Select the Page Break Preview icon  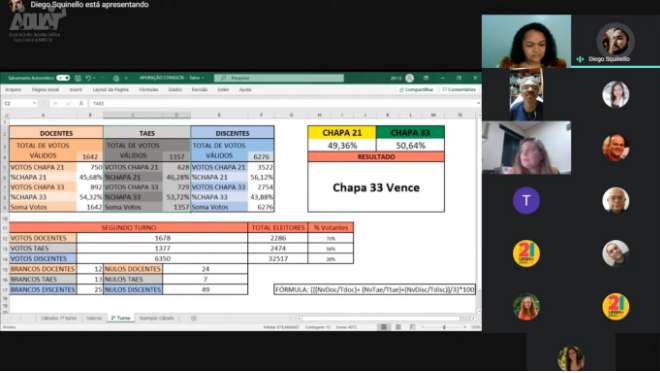coord(412,327)
